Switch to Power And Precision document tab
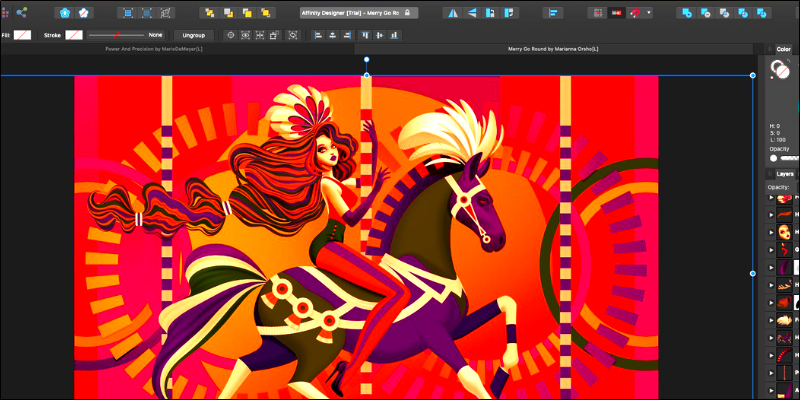Image resolution: width=800 pixels, height=400 pixels. 154,49
